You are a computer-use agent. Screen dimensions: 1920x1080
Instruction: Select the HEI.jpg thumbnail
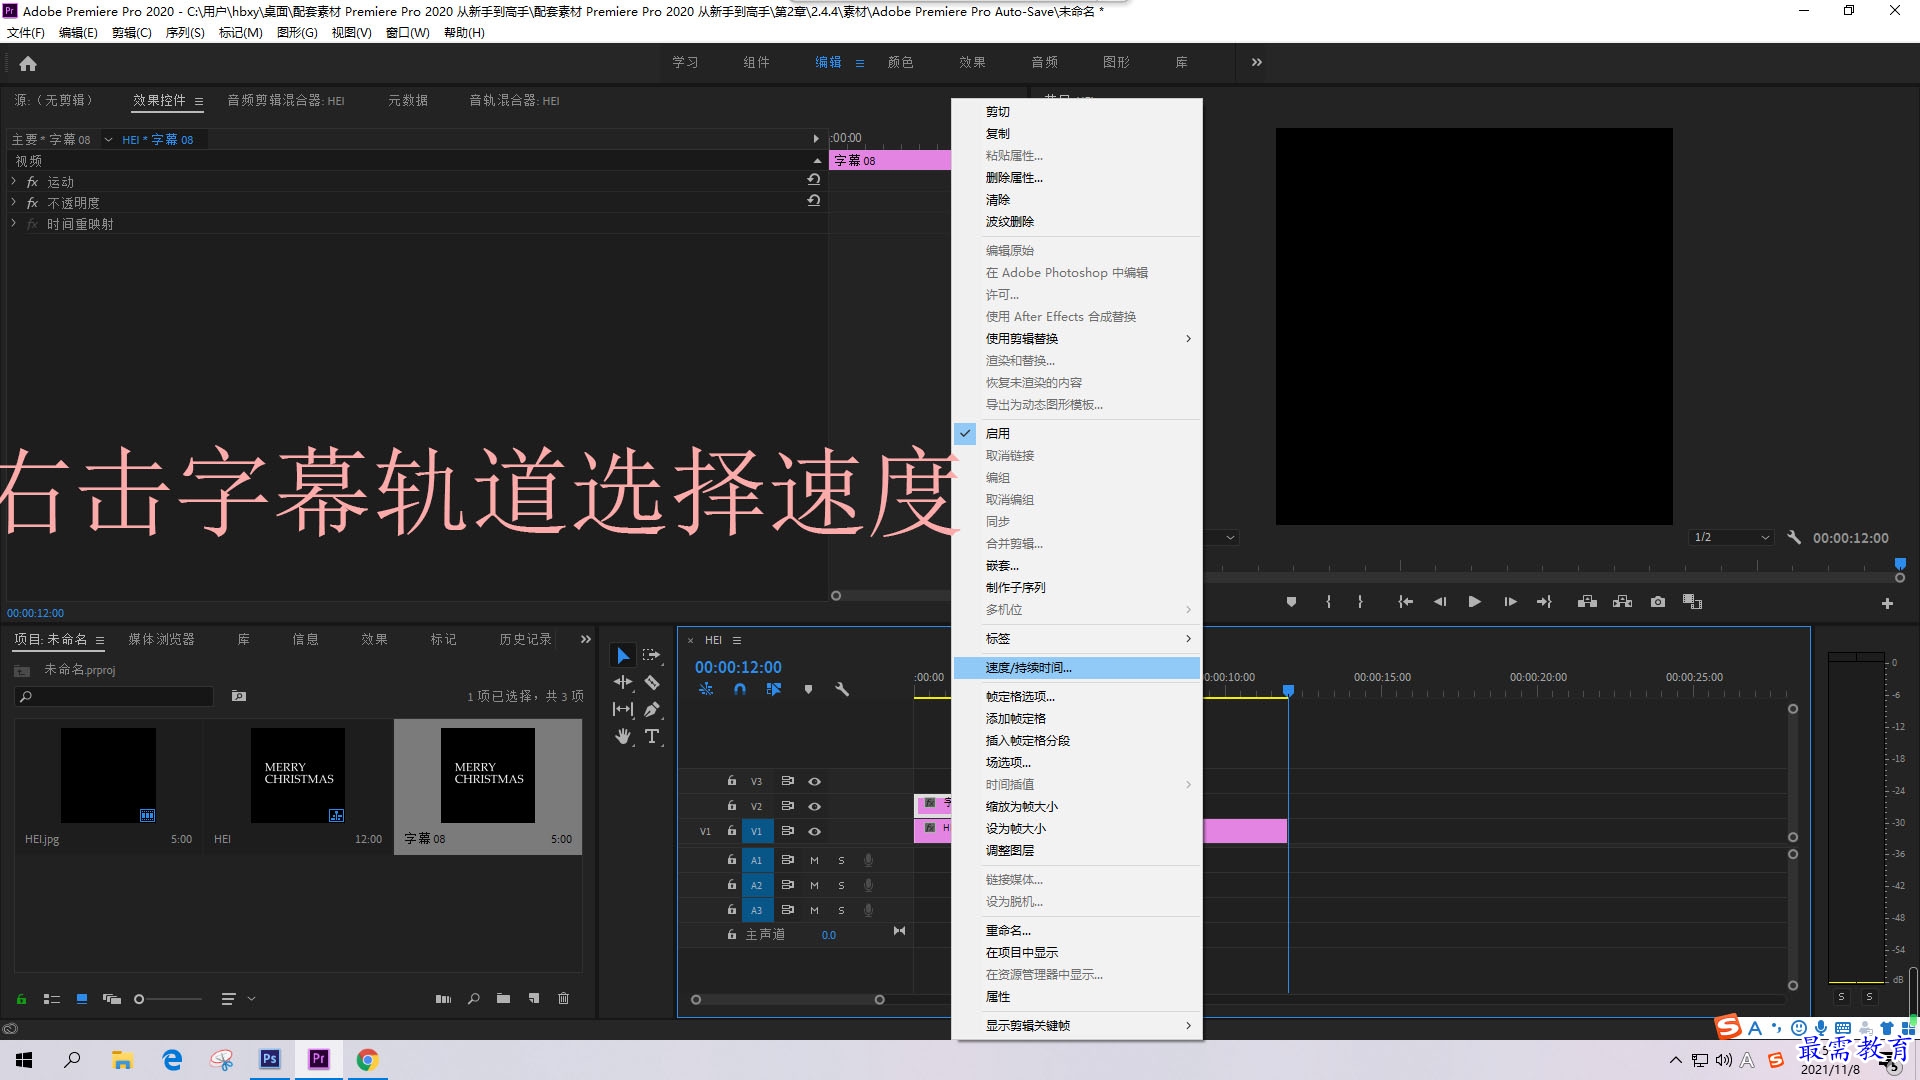coord(108,775)
